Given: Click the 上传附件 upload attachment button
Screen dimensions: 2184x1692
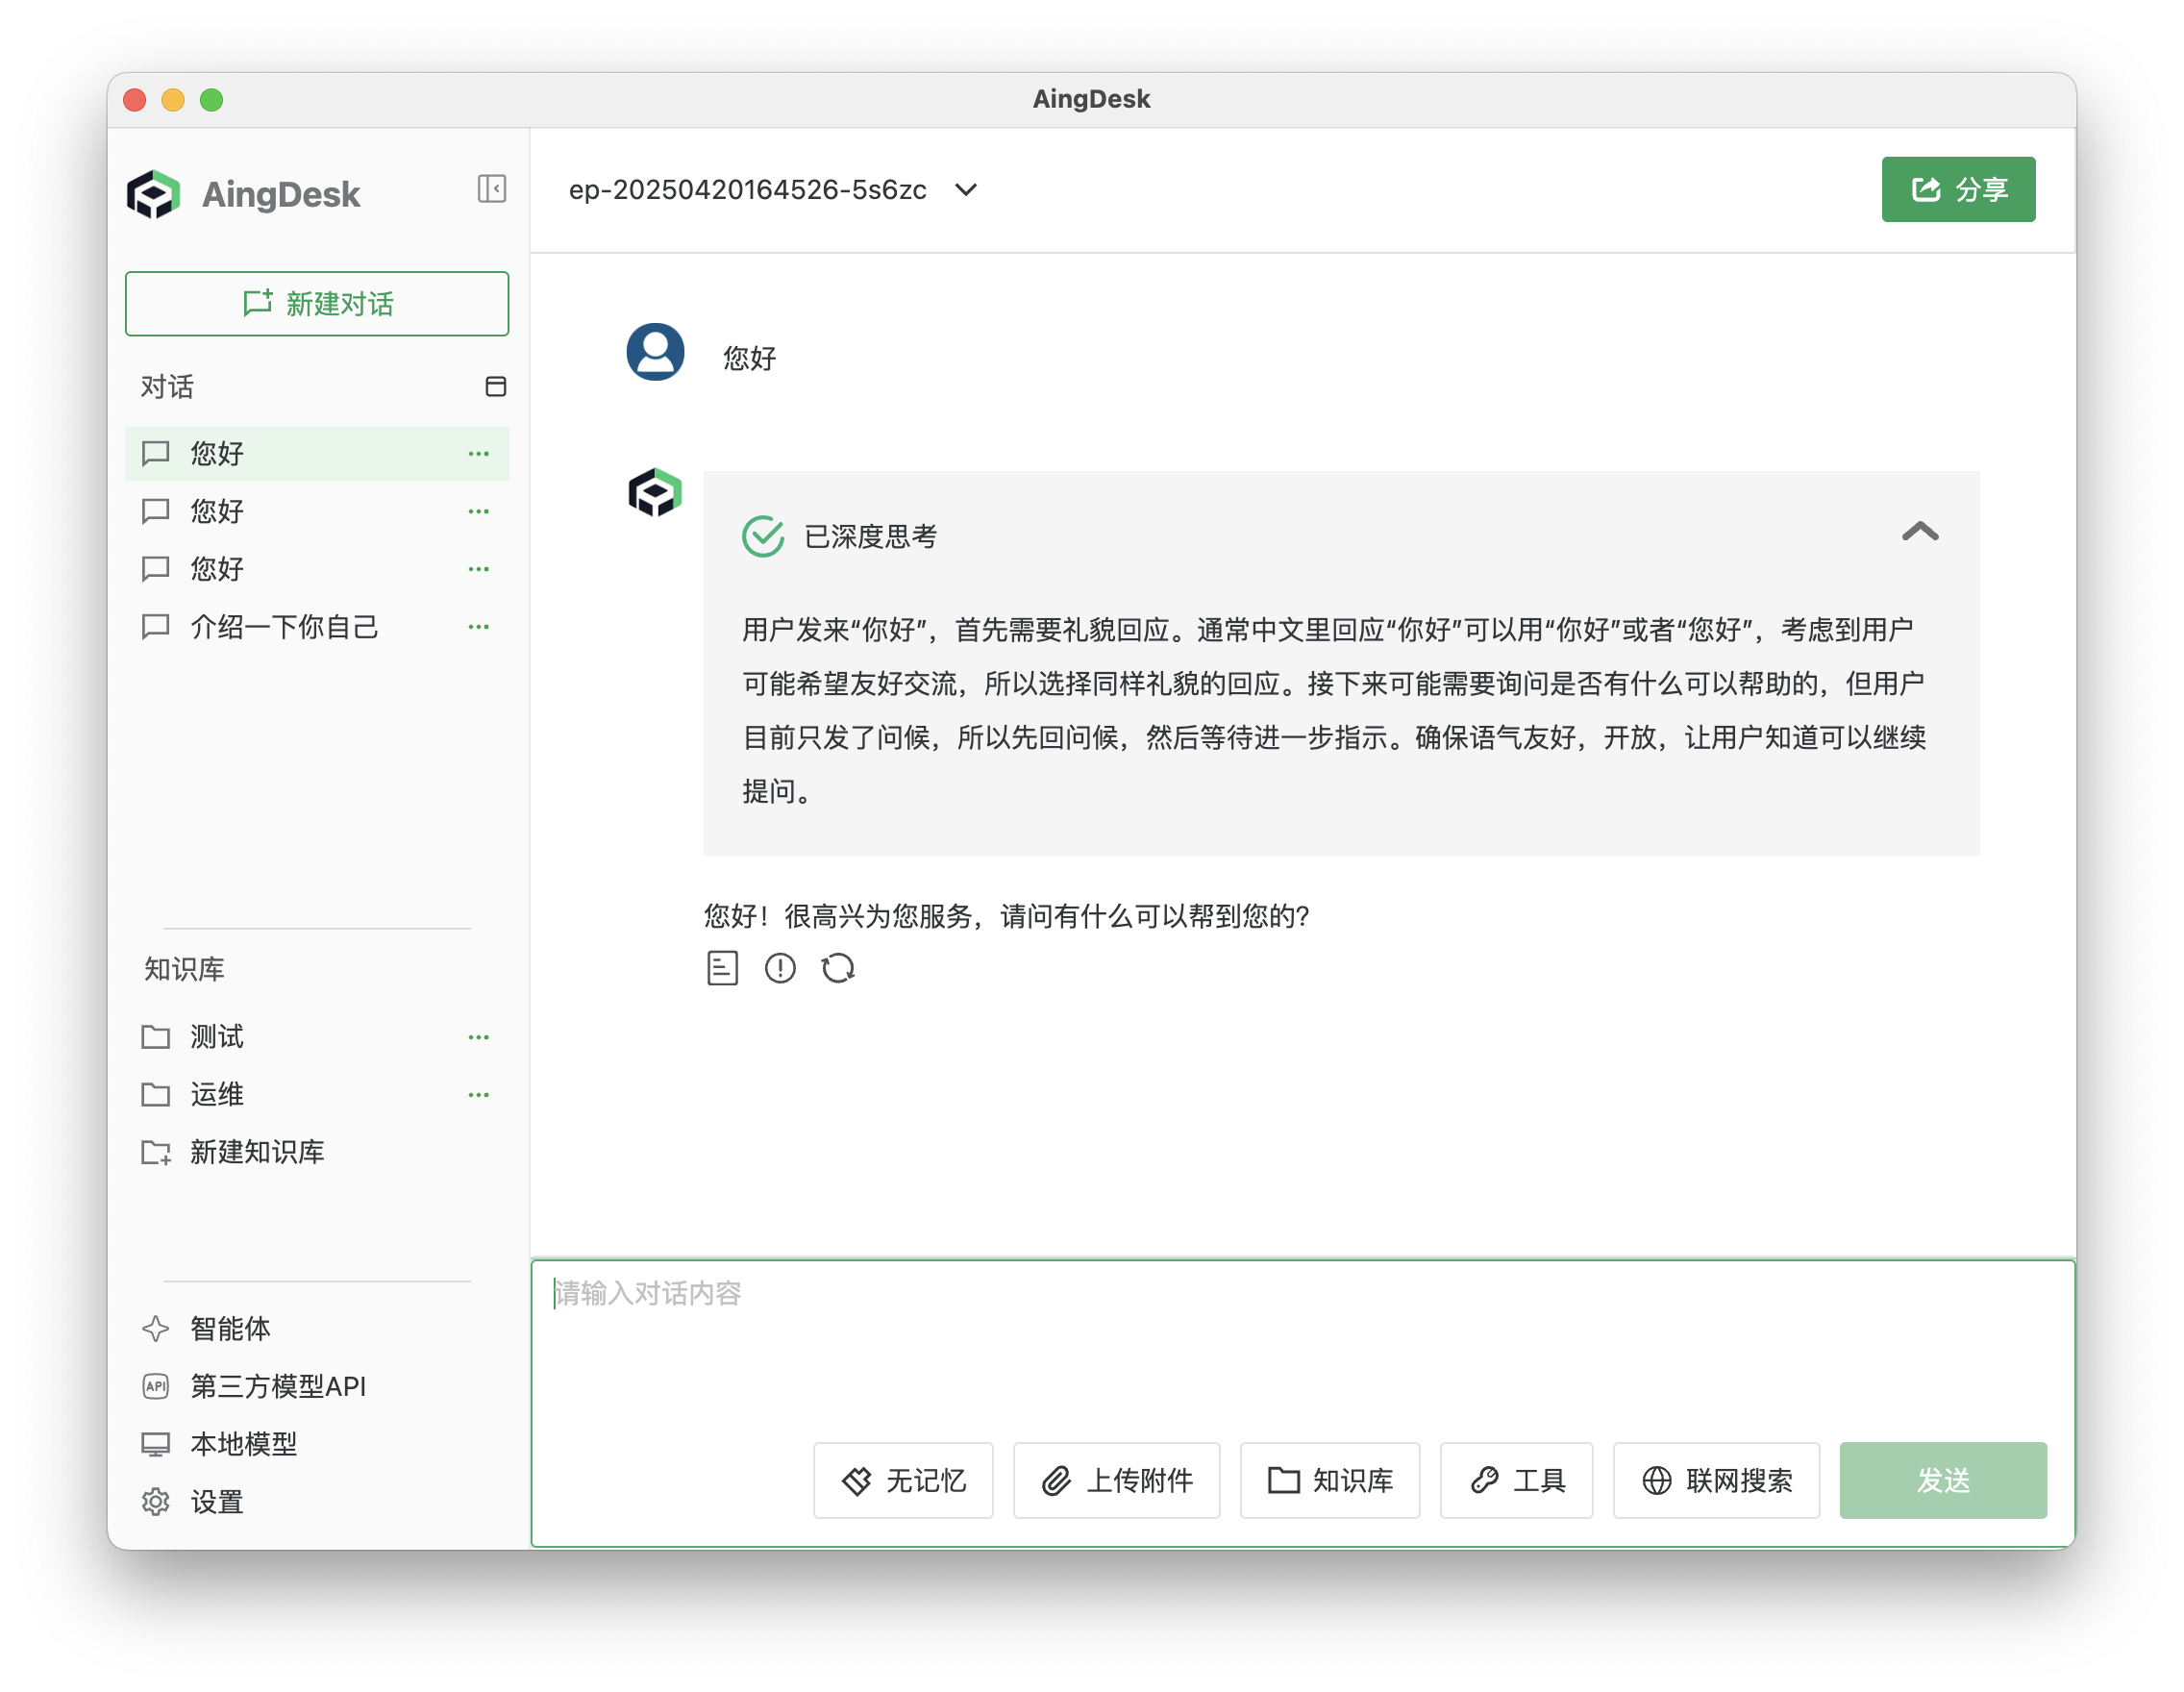Looking at the screenshot, I should (1116, 1480).
